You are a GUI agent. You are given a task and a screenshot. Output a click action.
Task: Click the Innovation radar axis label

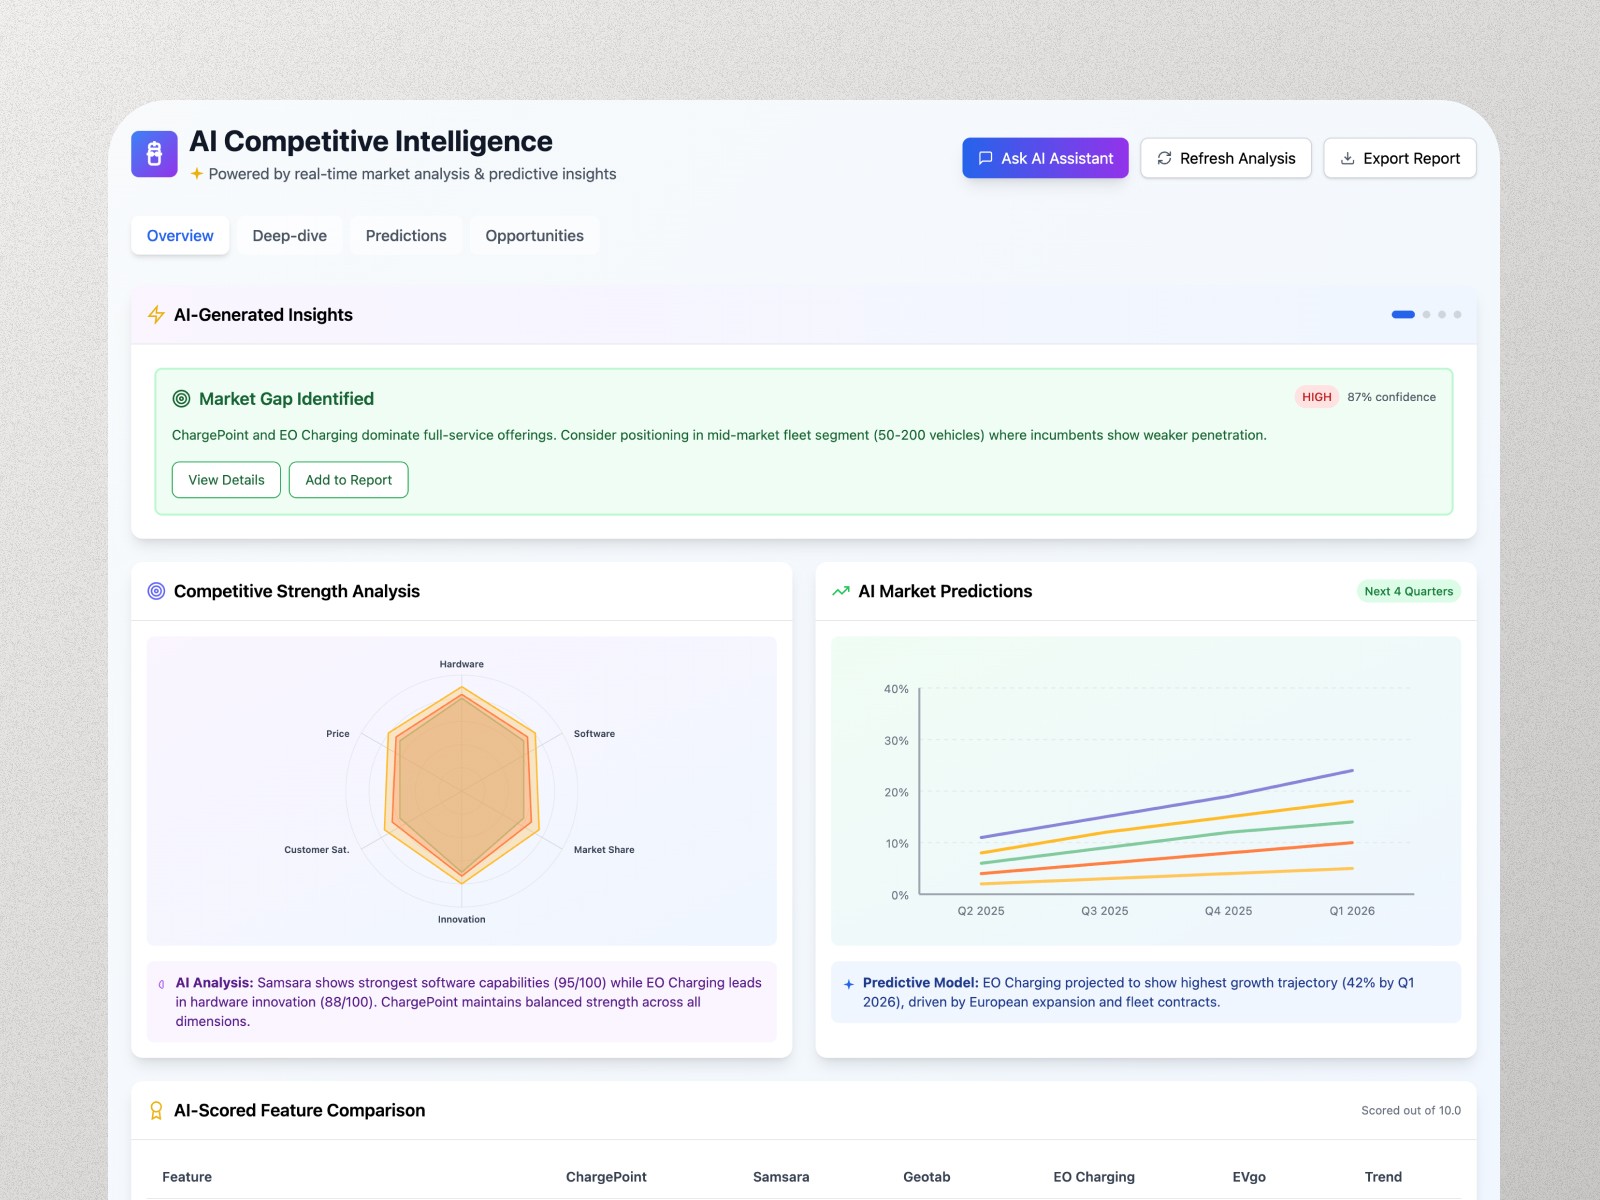(462, 920)
